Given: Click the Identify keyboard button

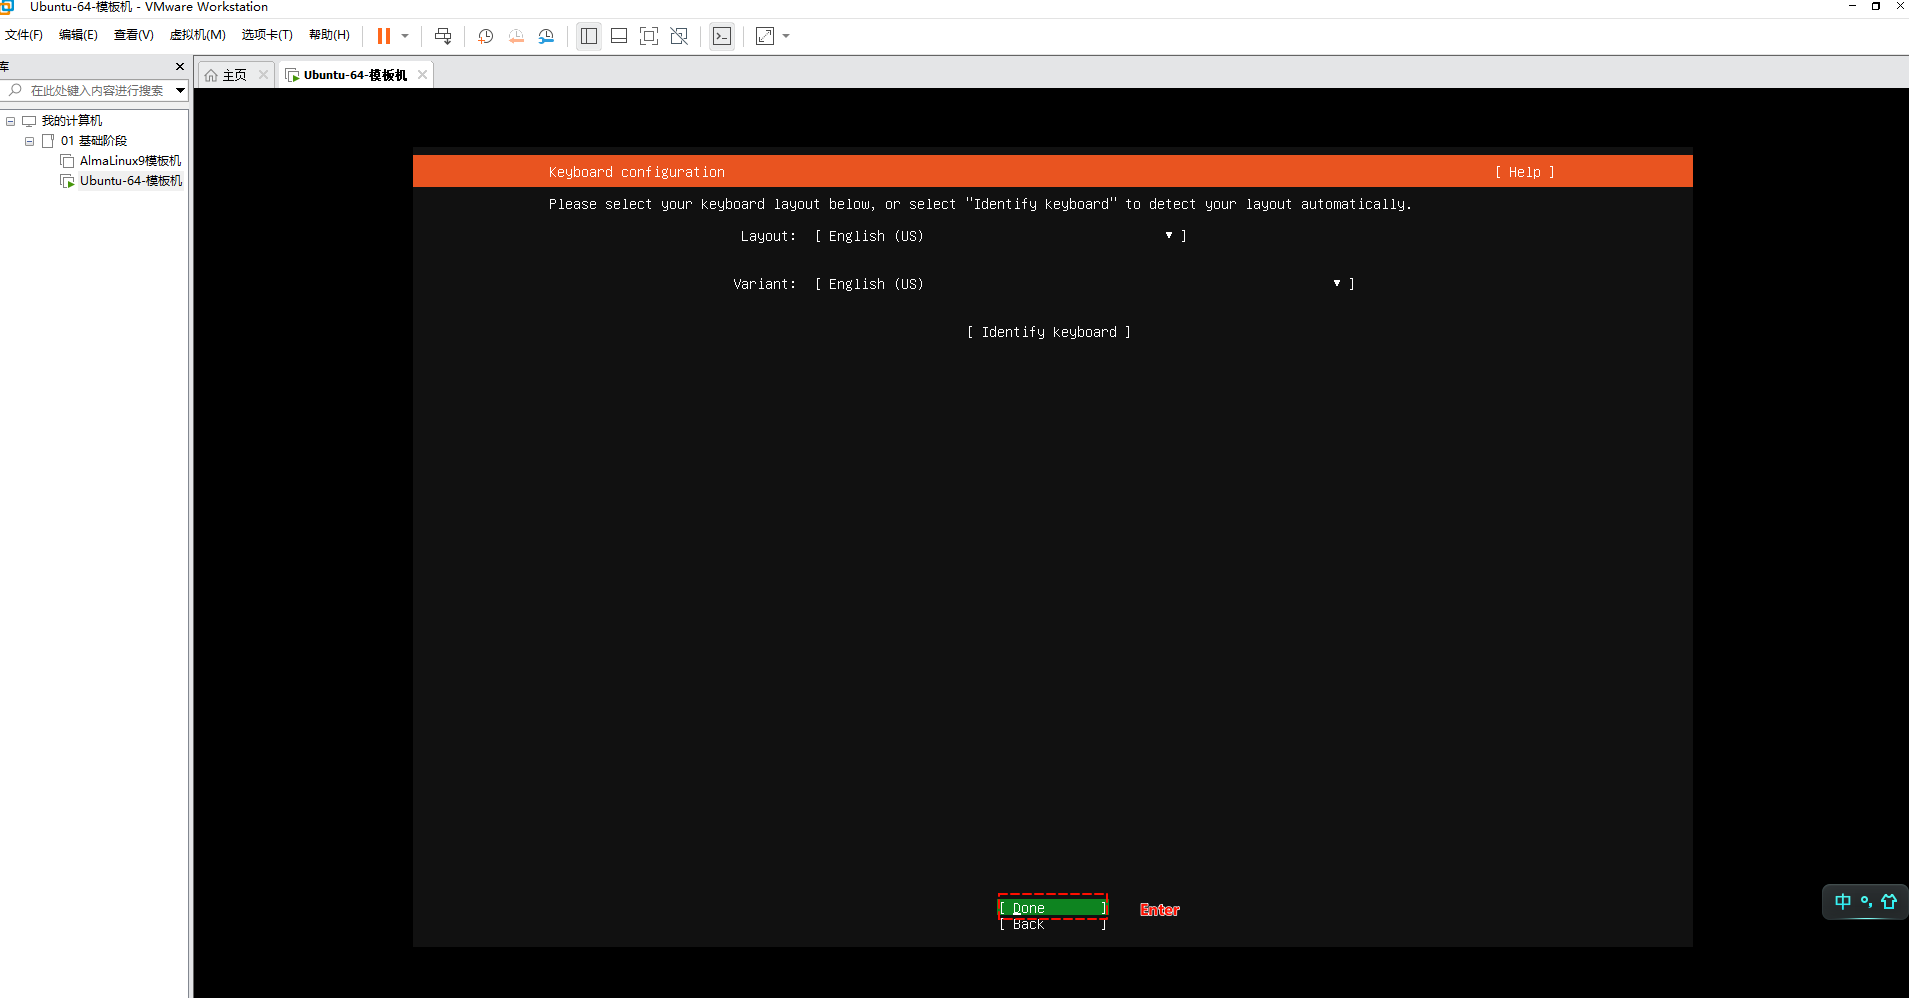Looking at the screenshot, I should pos(1048,332).
